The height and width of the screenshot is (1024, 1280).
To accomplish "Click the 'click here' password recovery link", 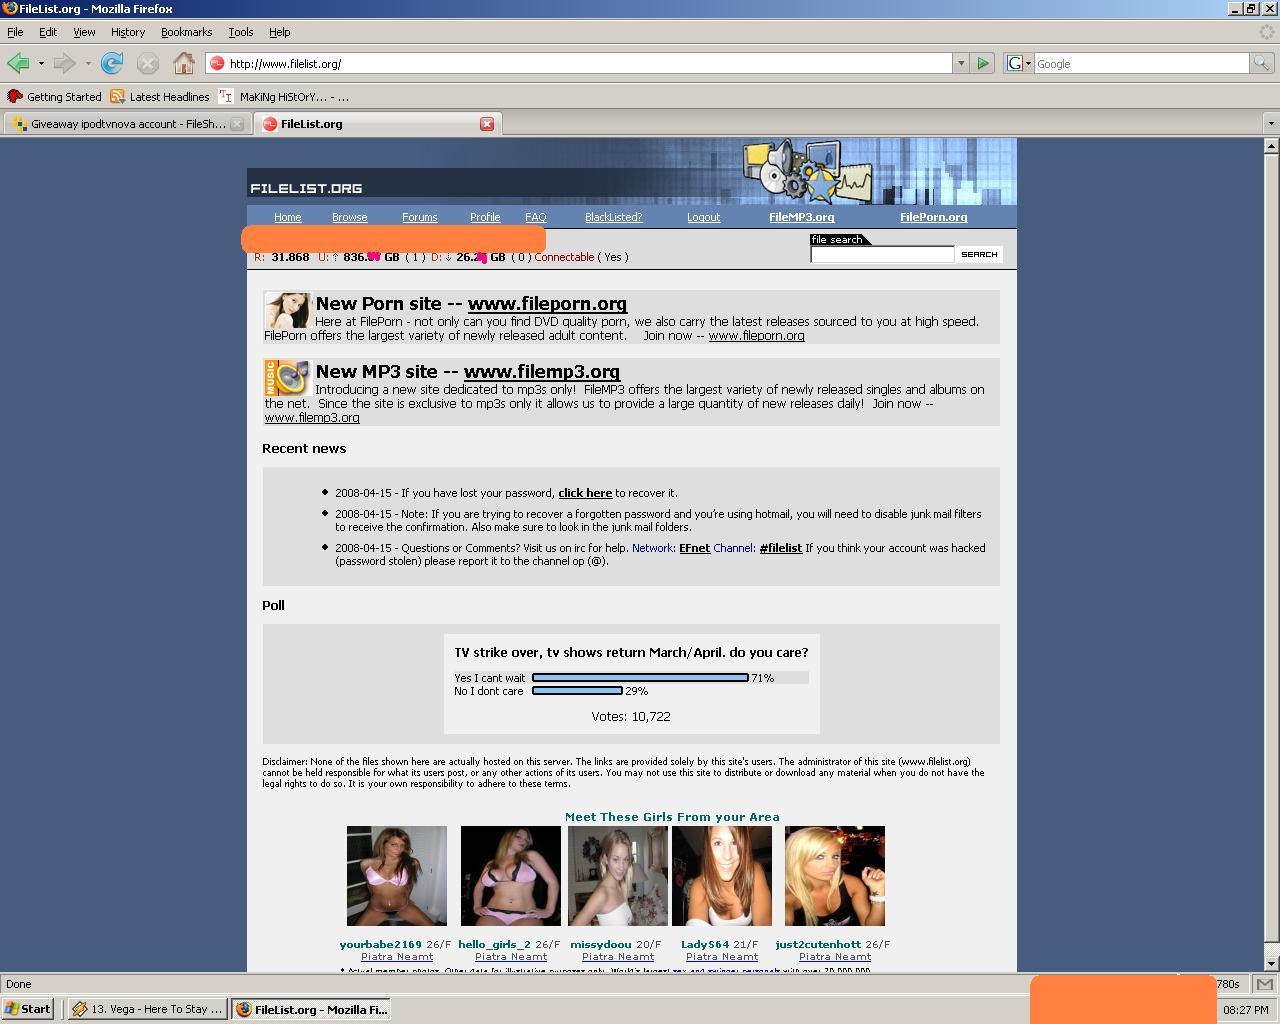I will (585, 493).
